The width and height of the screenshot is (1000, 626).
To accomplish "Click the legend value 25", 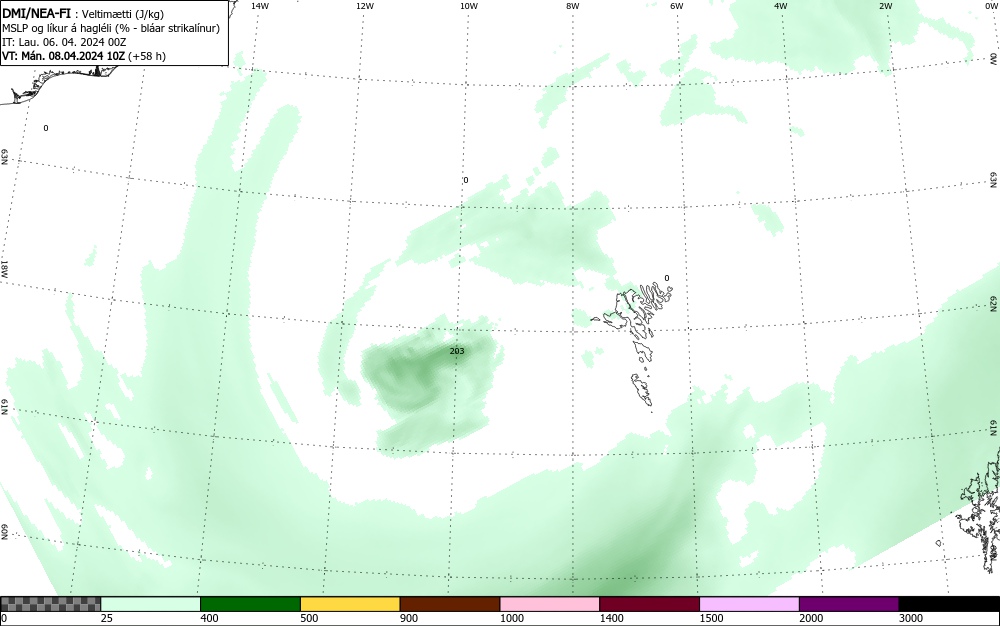I will tap(107, 618).
